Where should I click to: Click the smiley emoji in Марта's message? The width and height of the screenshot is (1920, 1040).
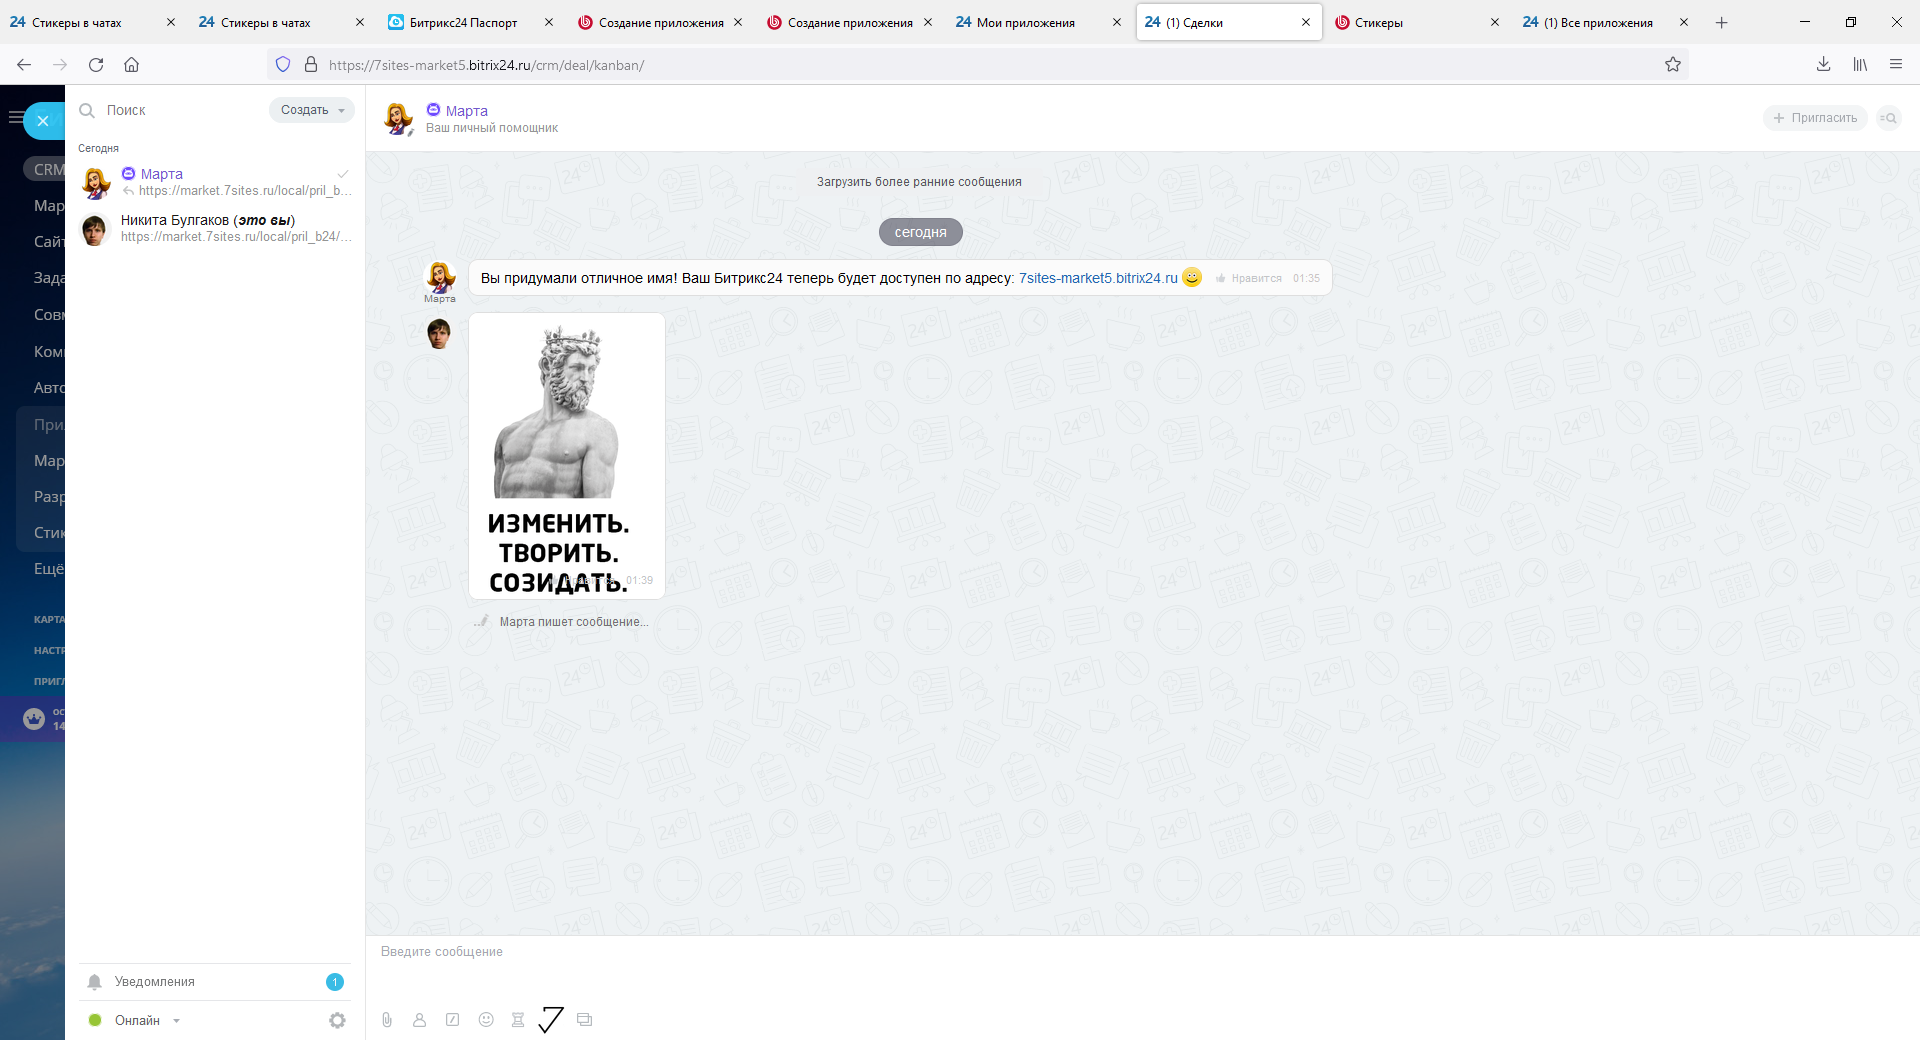tap(1192, 278)
